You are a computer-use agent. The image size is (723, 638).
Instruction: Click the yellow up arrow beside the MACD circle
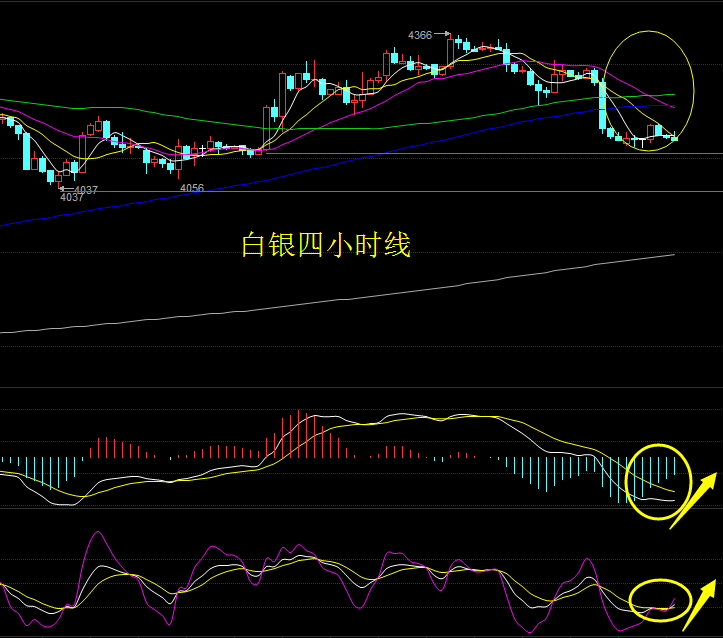[693, 500]
